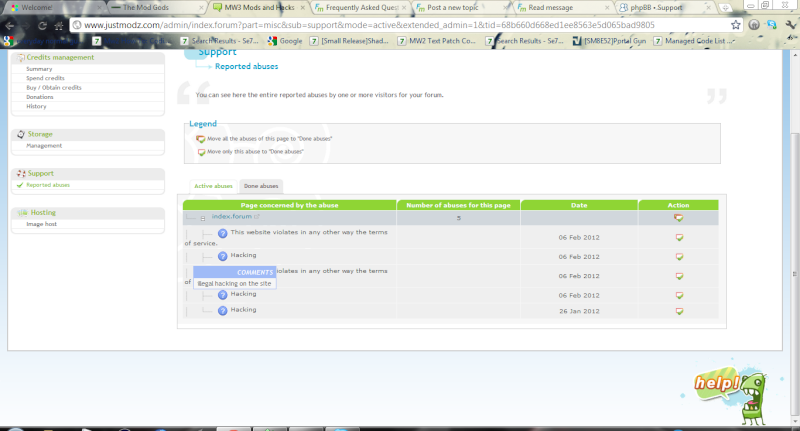Viewport: 800px width, 431px height.
Task: Click the Date column header
Action: (579, 205)
